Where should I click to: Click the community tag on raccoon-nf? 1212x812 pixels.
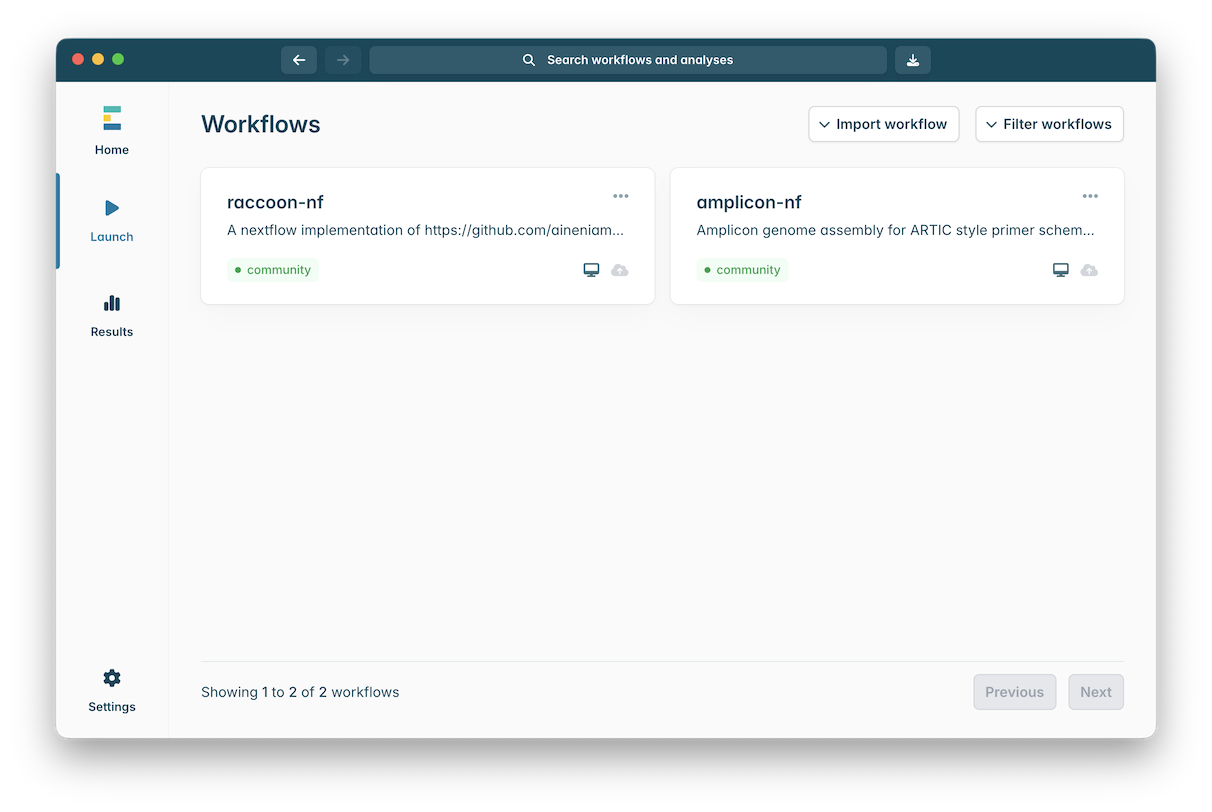click(272, 270)
